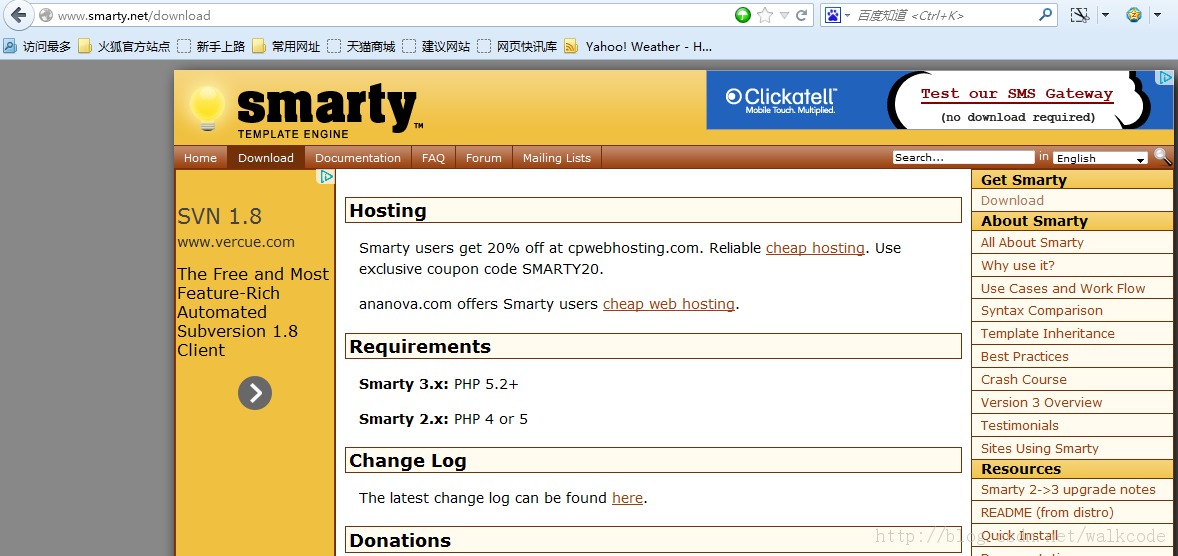Click the browser back arrow button
1178x556 pixels.
[17, 14]
